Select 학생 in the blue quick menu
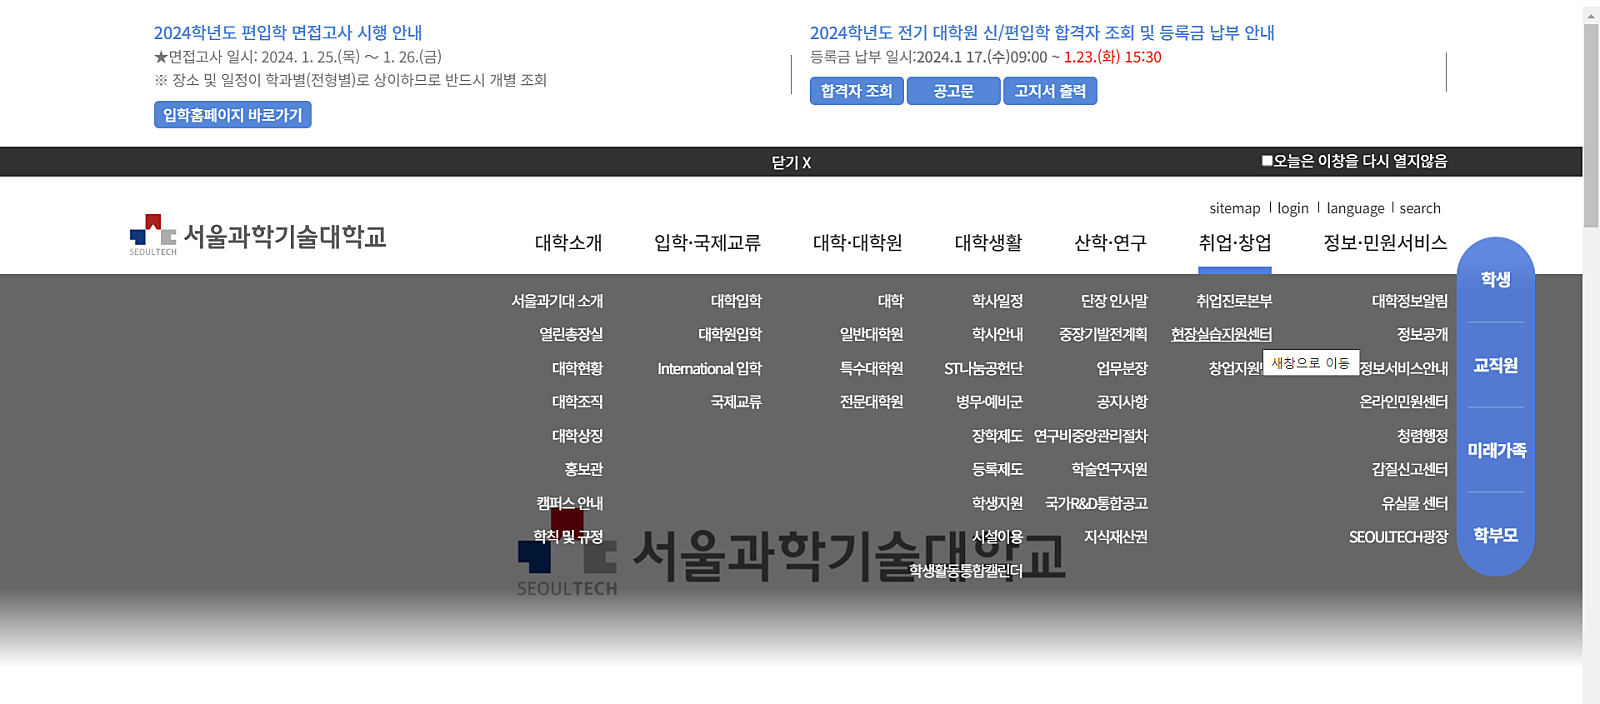This screenshot has width=1600, height=704. tap(1496, 280)
